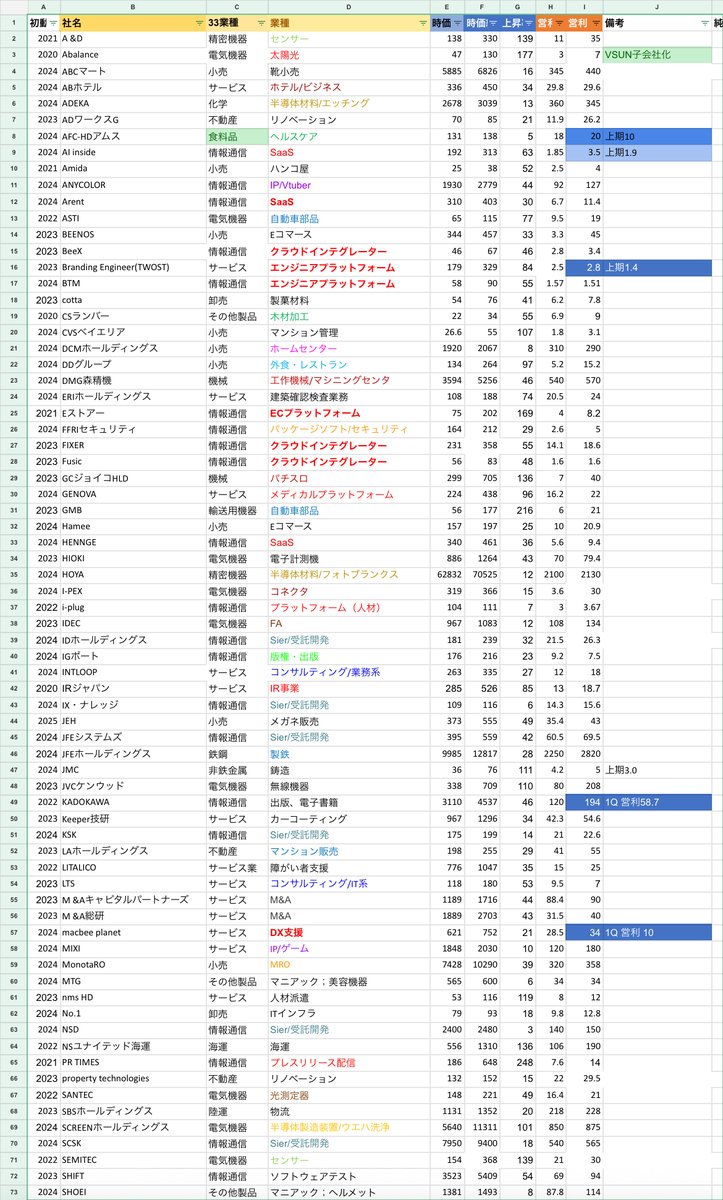
Task: Select the KADOKAWA company cell
Action: pyautogui.click(x=132, y=802)
